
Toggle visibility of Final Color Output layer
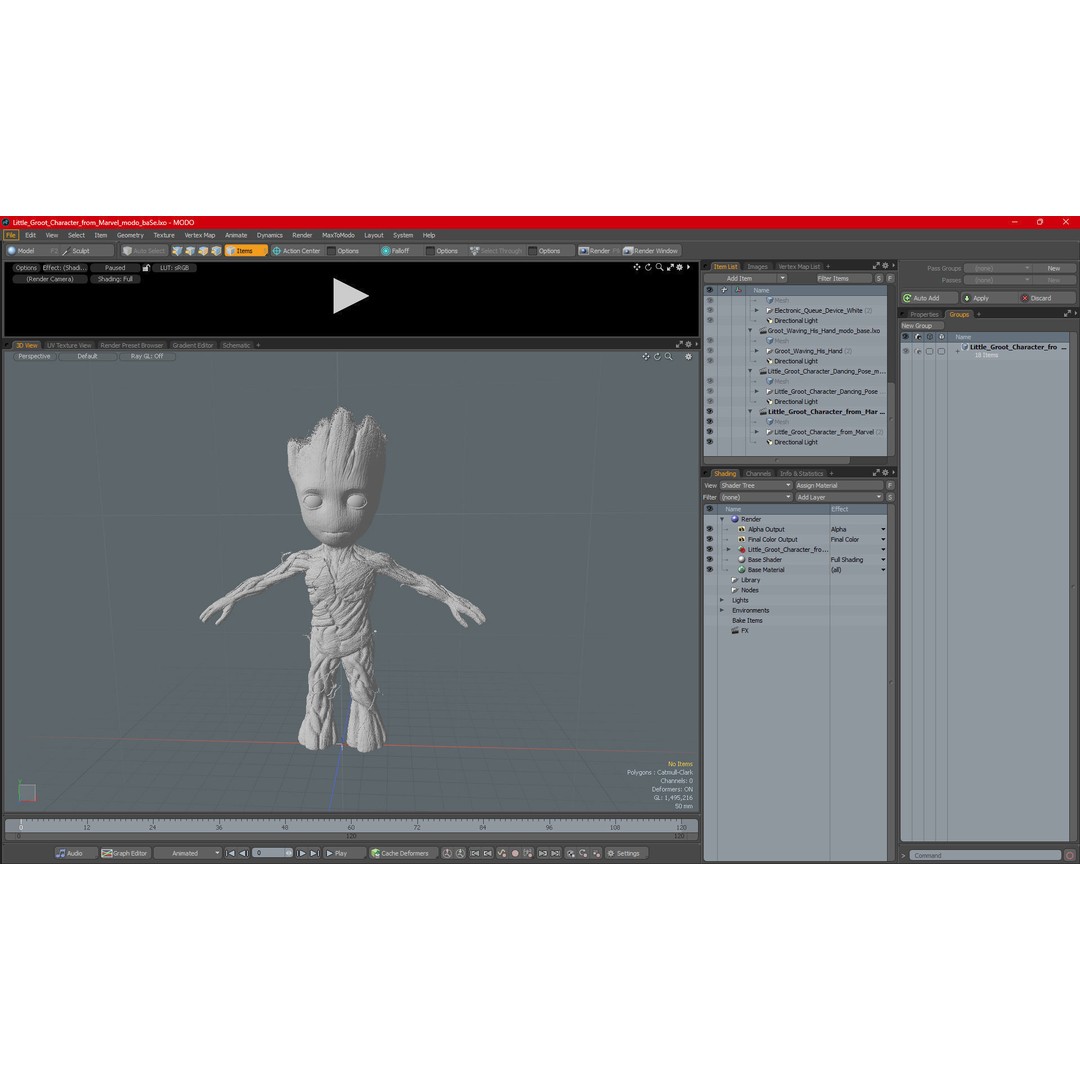709,539
